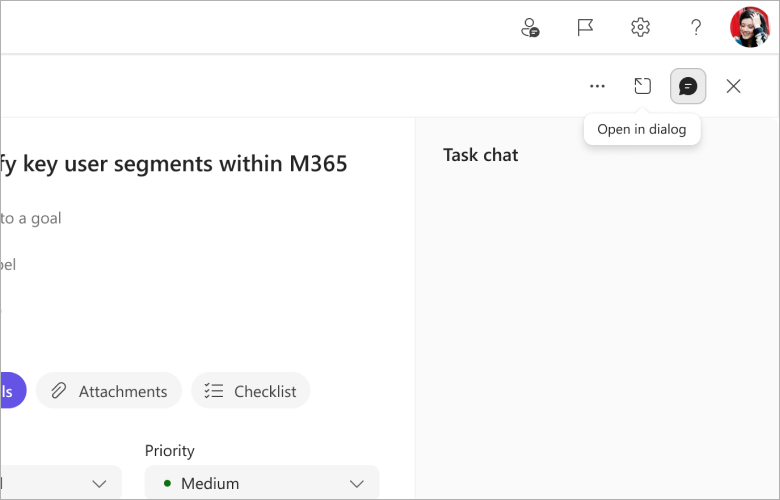Open the more options ellipsis menu
Screen dimensions: 780x500
pyautogui.click(x=597, y=86)
